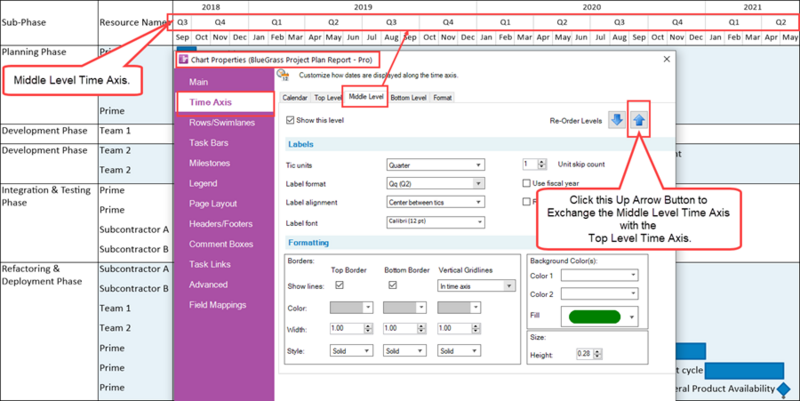Open the Legend settings page
800x401 pixels.
pyautogui.click(x=203, y=183)
